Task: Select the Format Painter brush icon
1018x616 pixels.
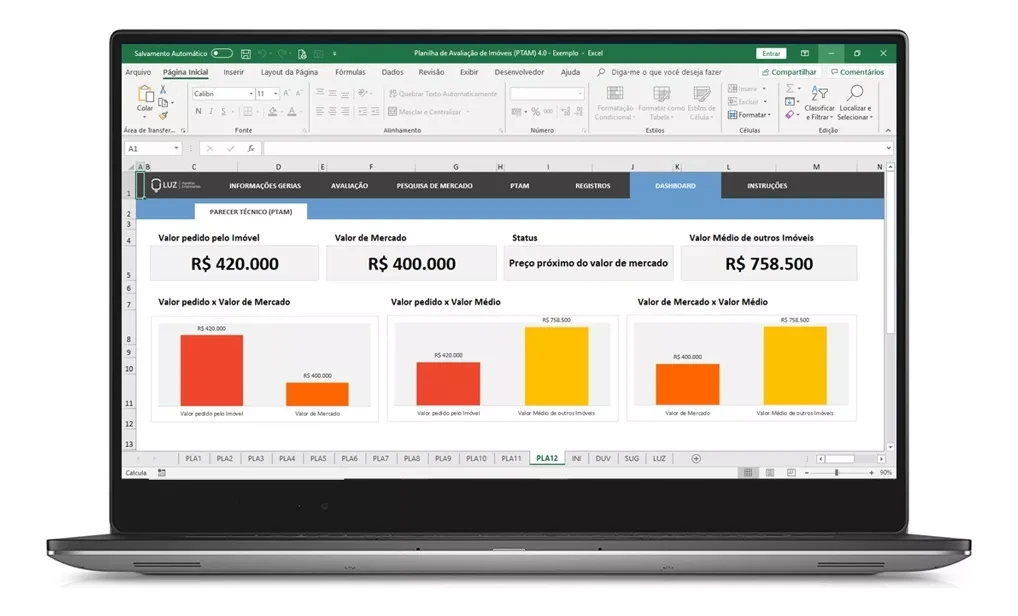Action: (x=163, y=115)
